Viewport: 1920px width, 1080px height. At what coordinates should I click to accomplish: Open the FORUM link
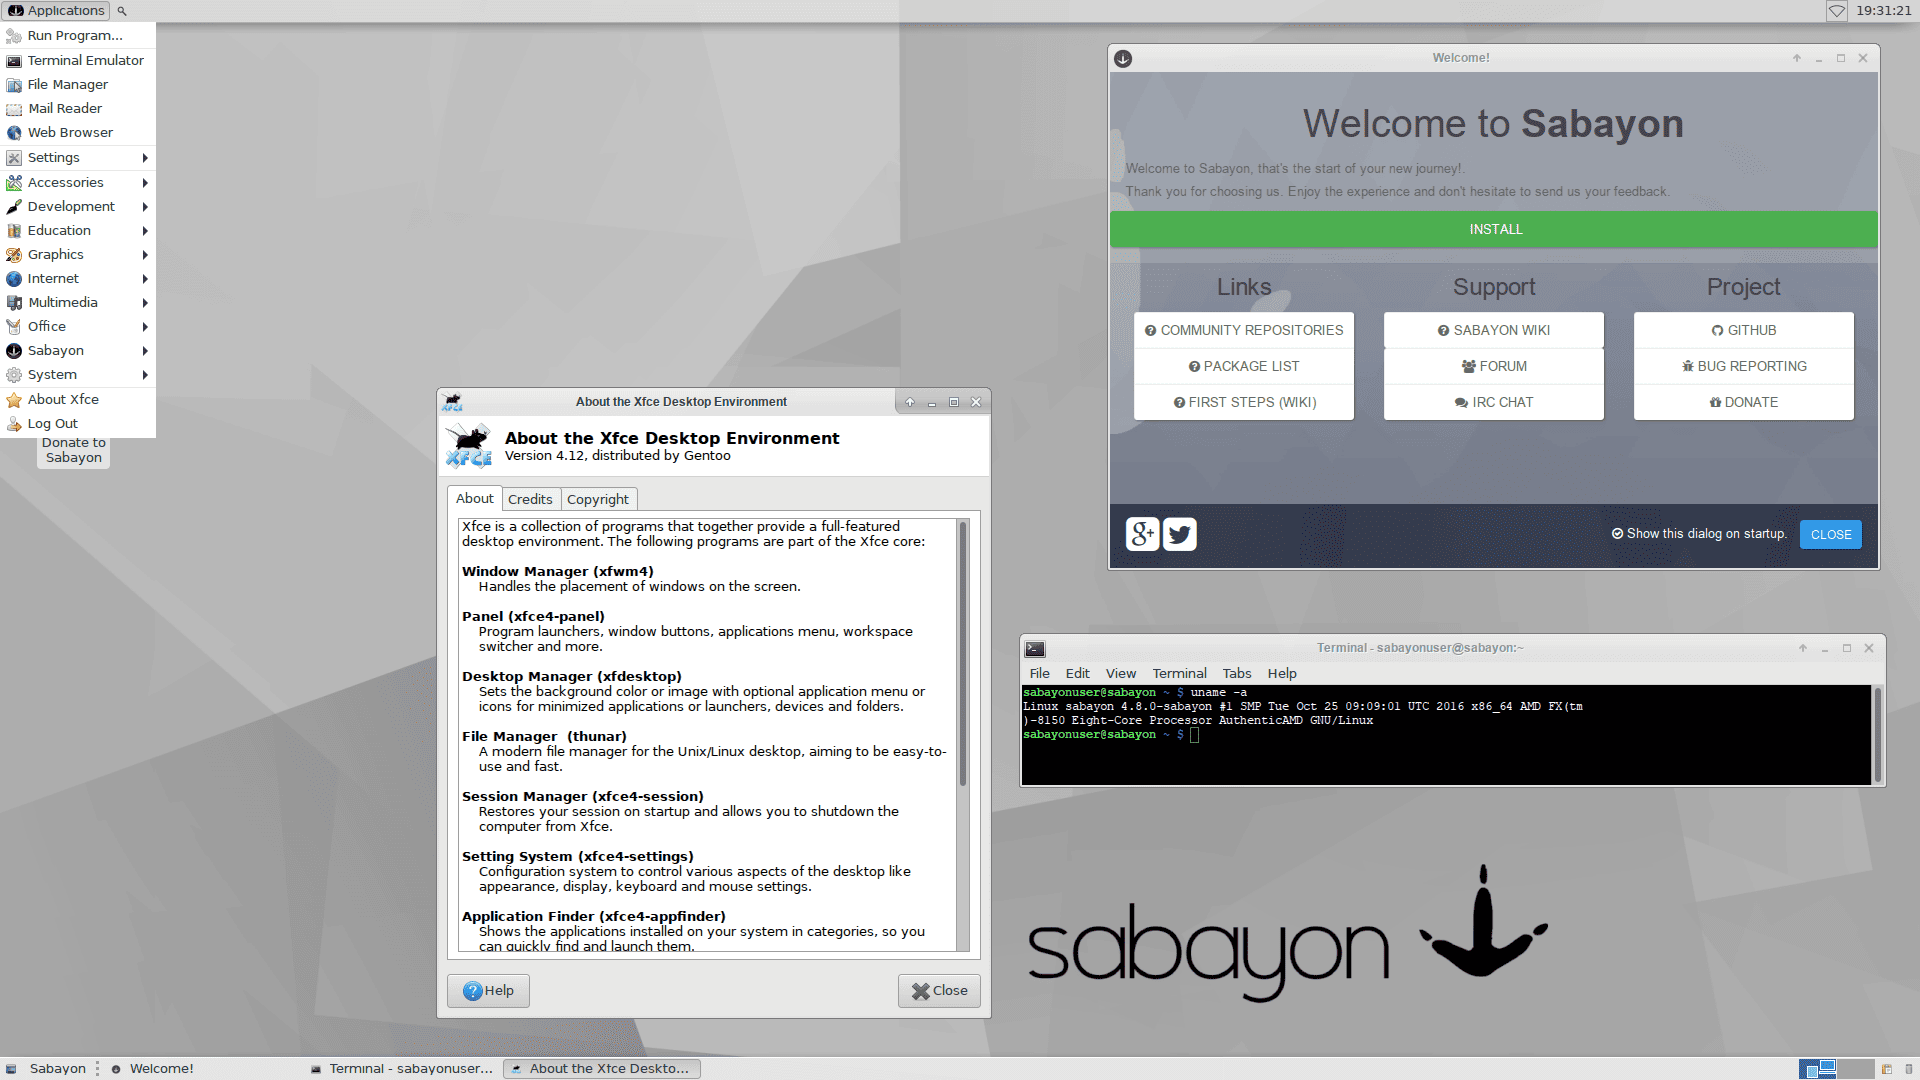1494,366
